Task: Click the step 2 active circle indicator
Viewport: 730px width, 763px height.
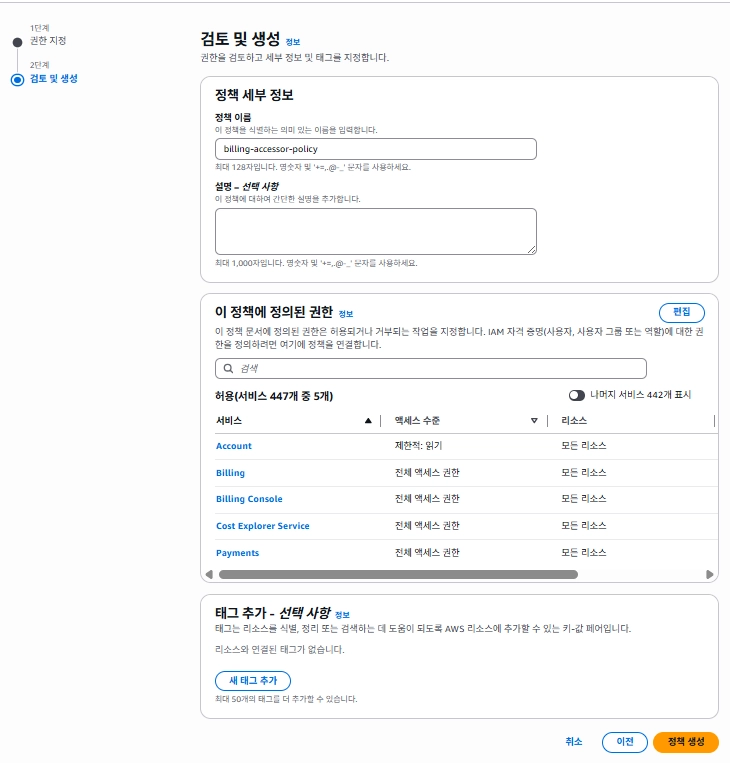Action: click(x=17, y=80)
